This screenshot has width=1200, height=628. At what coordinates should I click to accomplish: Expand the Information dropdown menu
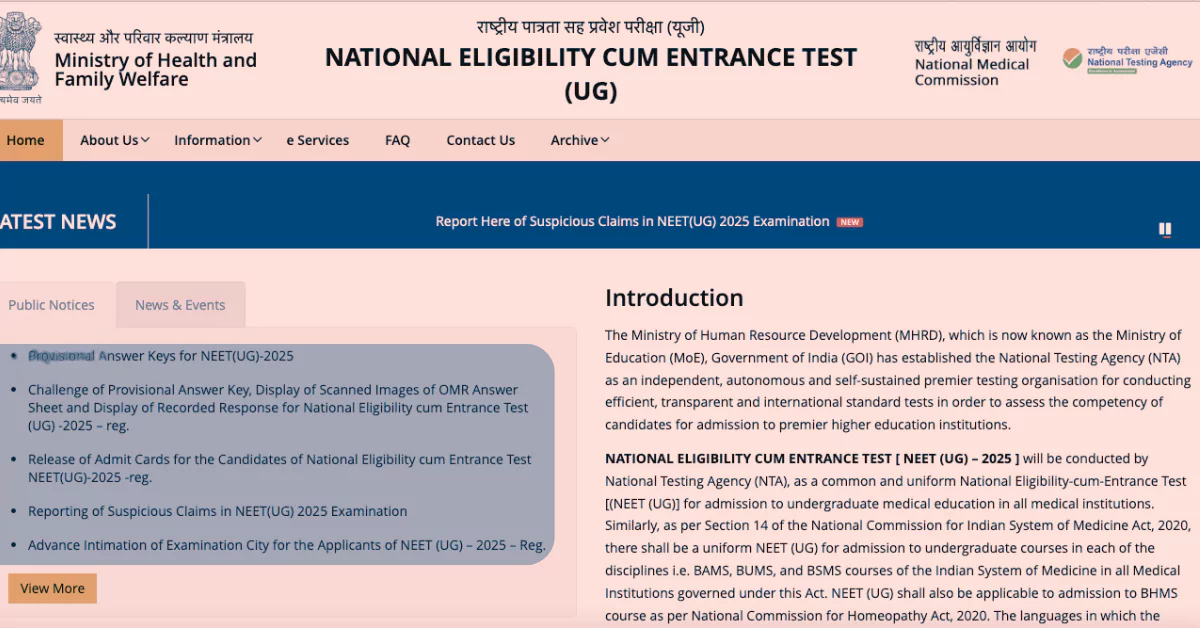pos(217,140)
